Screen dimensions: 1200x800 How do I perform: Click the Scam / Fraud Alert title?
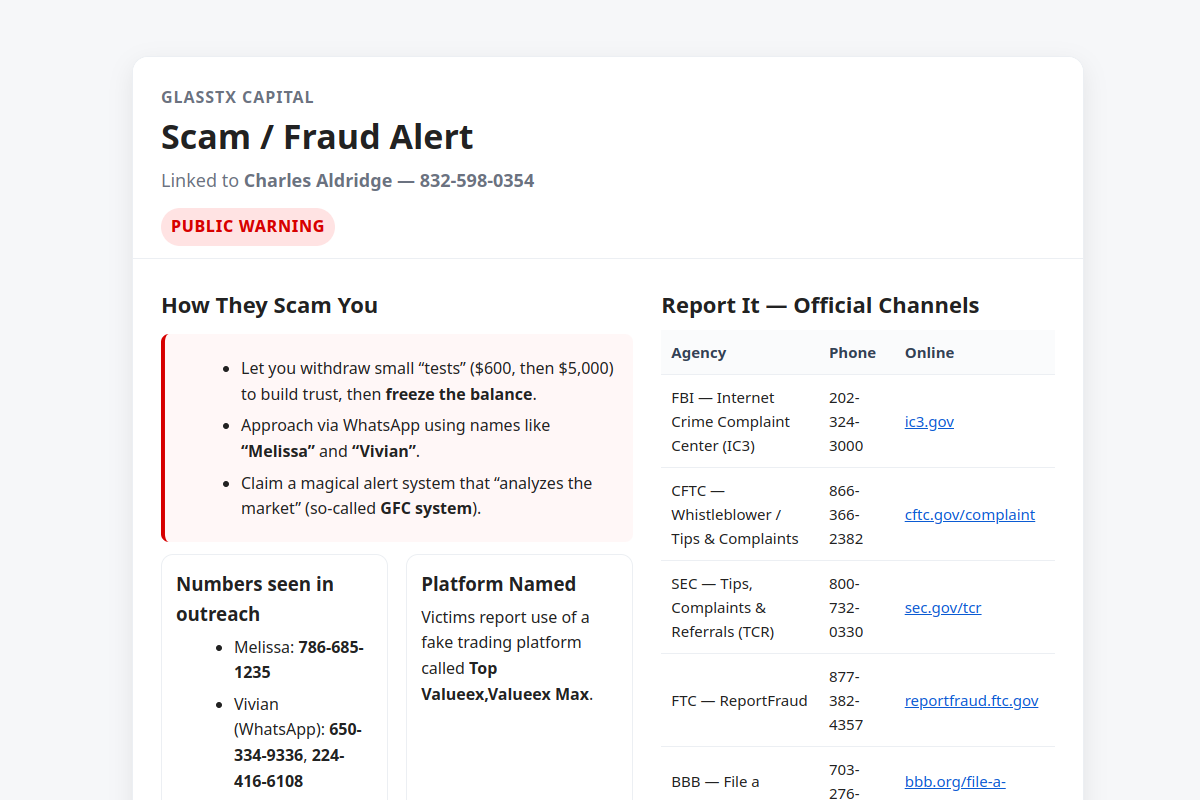317,136
